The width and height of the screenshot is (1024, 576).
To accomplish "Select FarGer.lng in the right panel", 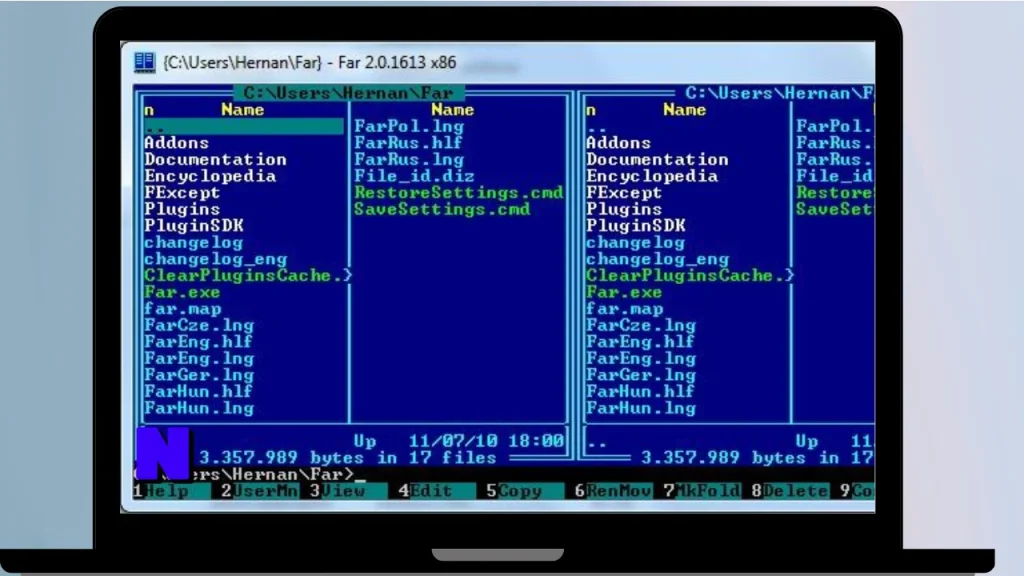I will (641, 375).
